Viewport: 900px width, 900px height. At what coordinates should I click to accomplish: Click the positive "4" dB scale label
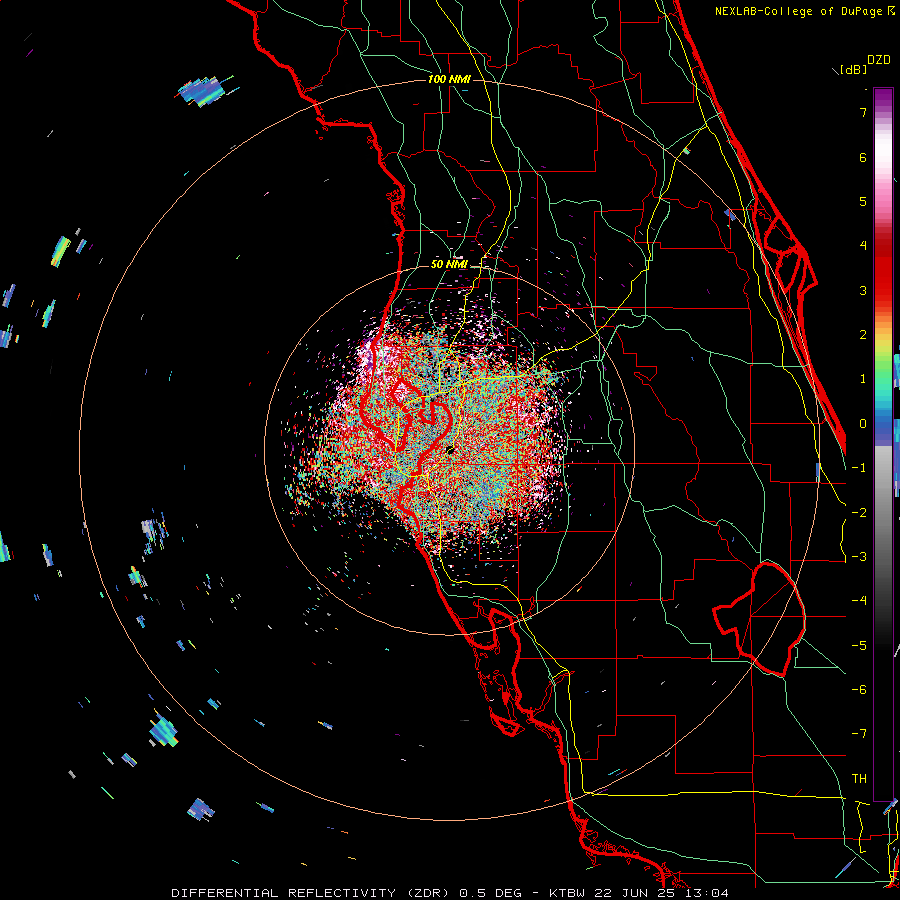click(x=863, y=246)
